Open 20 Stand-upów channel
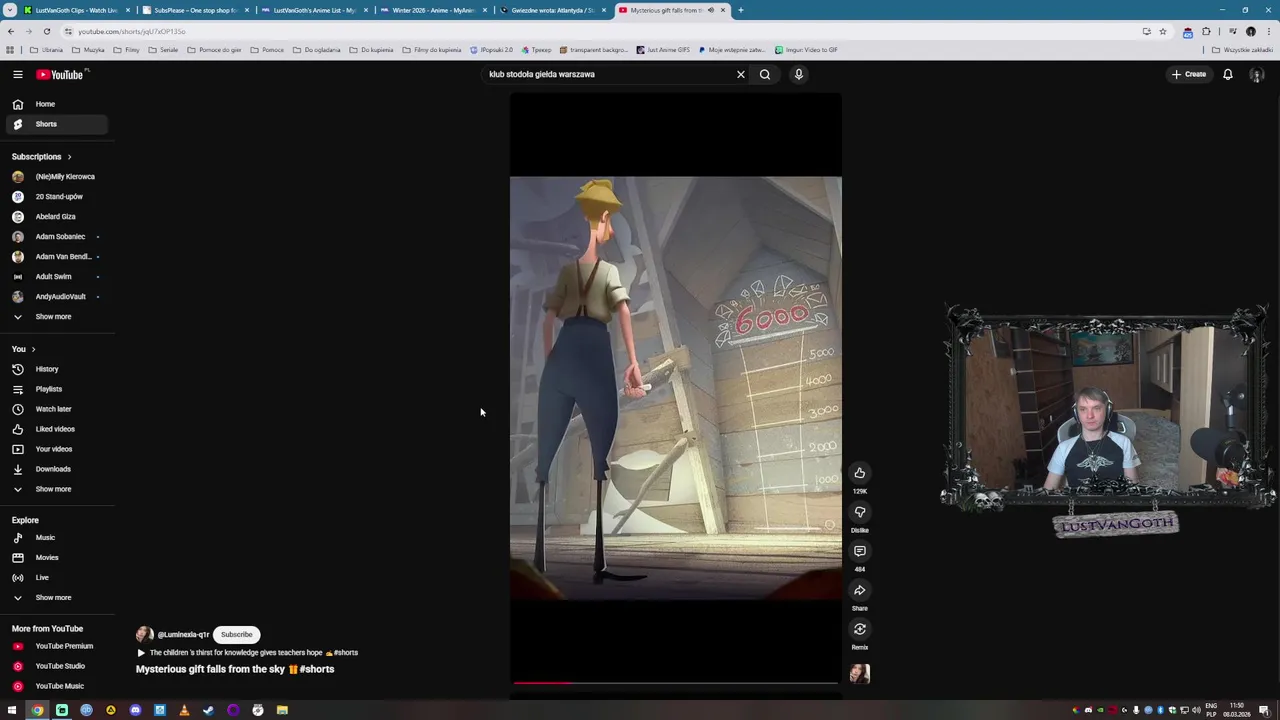This screenshot has height=720, width=1280. pos(55,197)
